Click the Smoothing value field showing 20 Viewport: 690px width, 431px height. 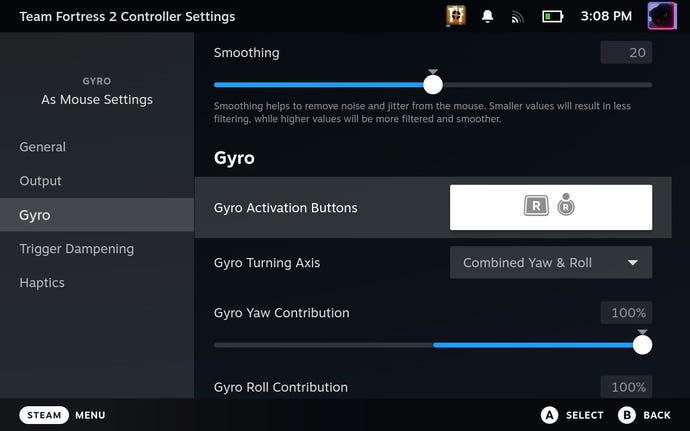pyautogui.click(x=626, y=53)
